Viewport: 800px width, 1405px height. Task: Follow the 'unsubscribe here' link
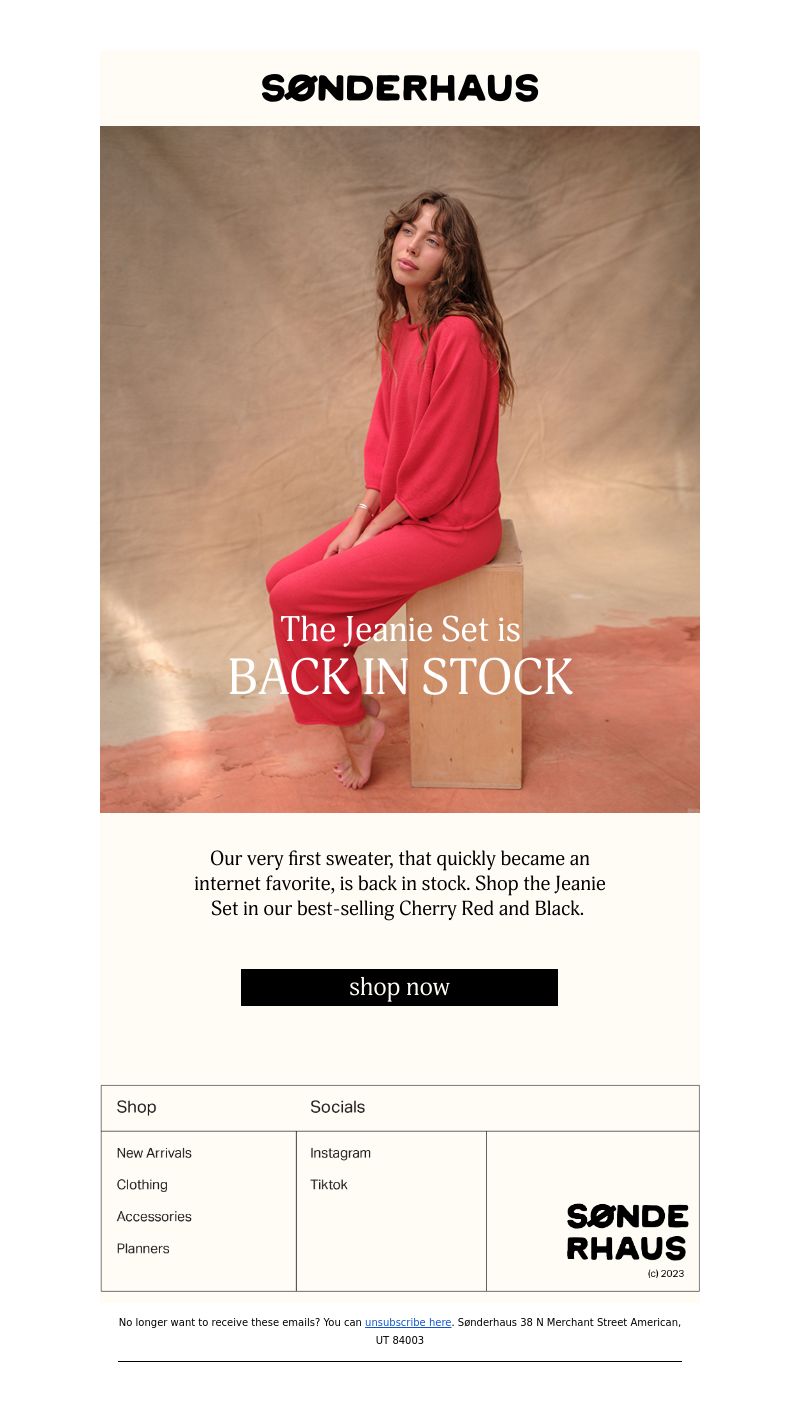(x=408, y=1322)
